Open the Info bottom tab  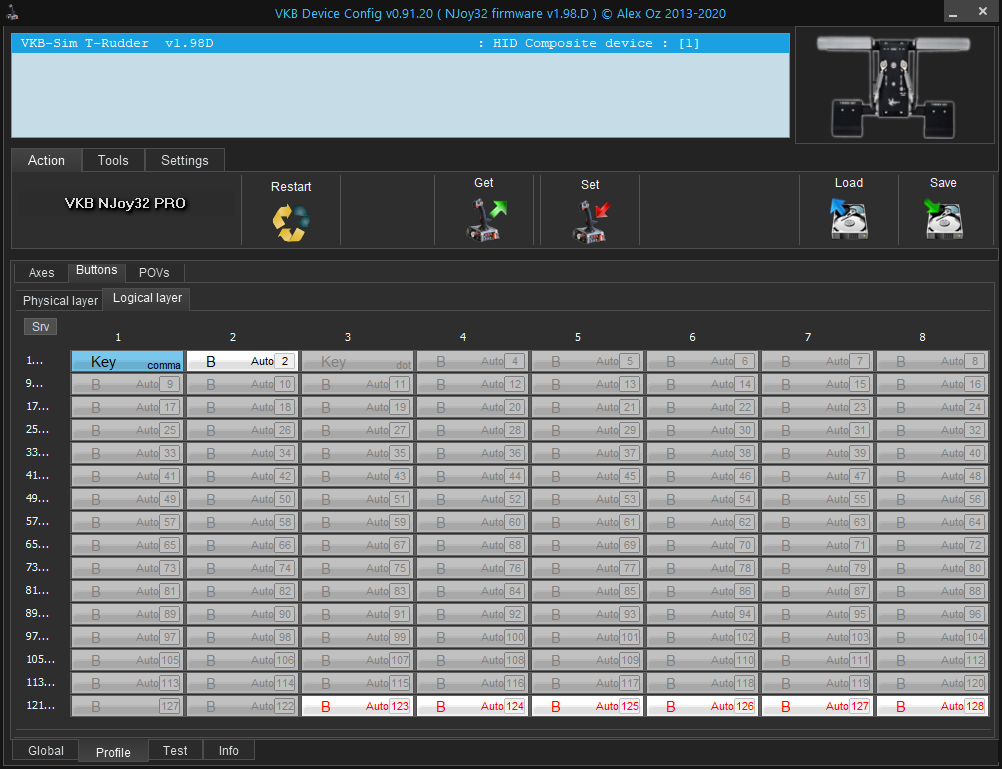pyautogui.click(x=229, y=750)
